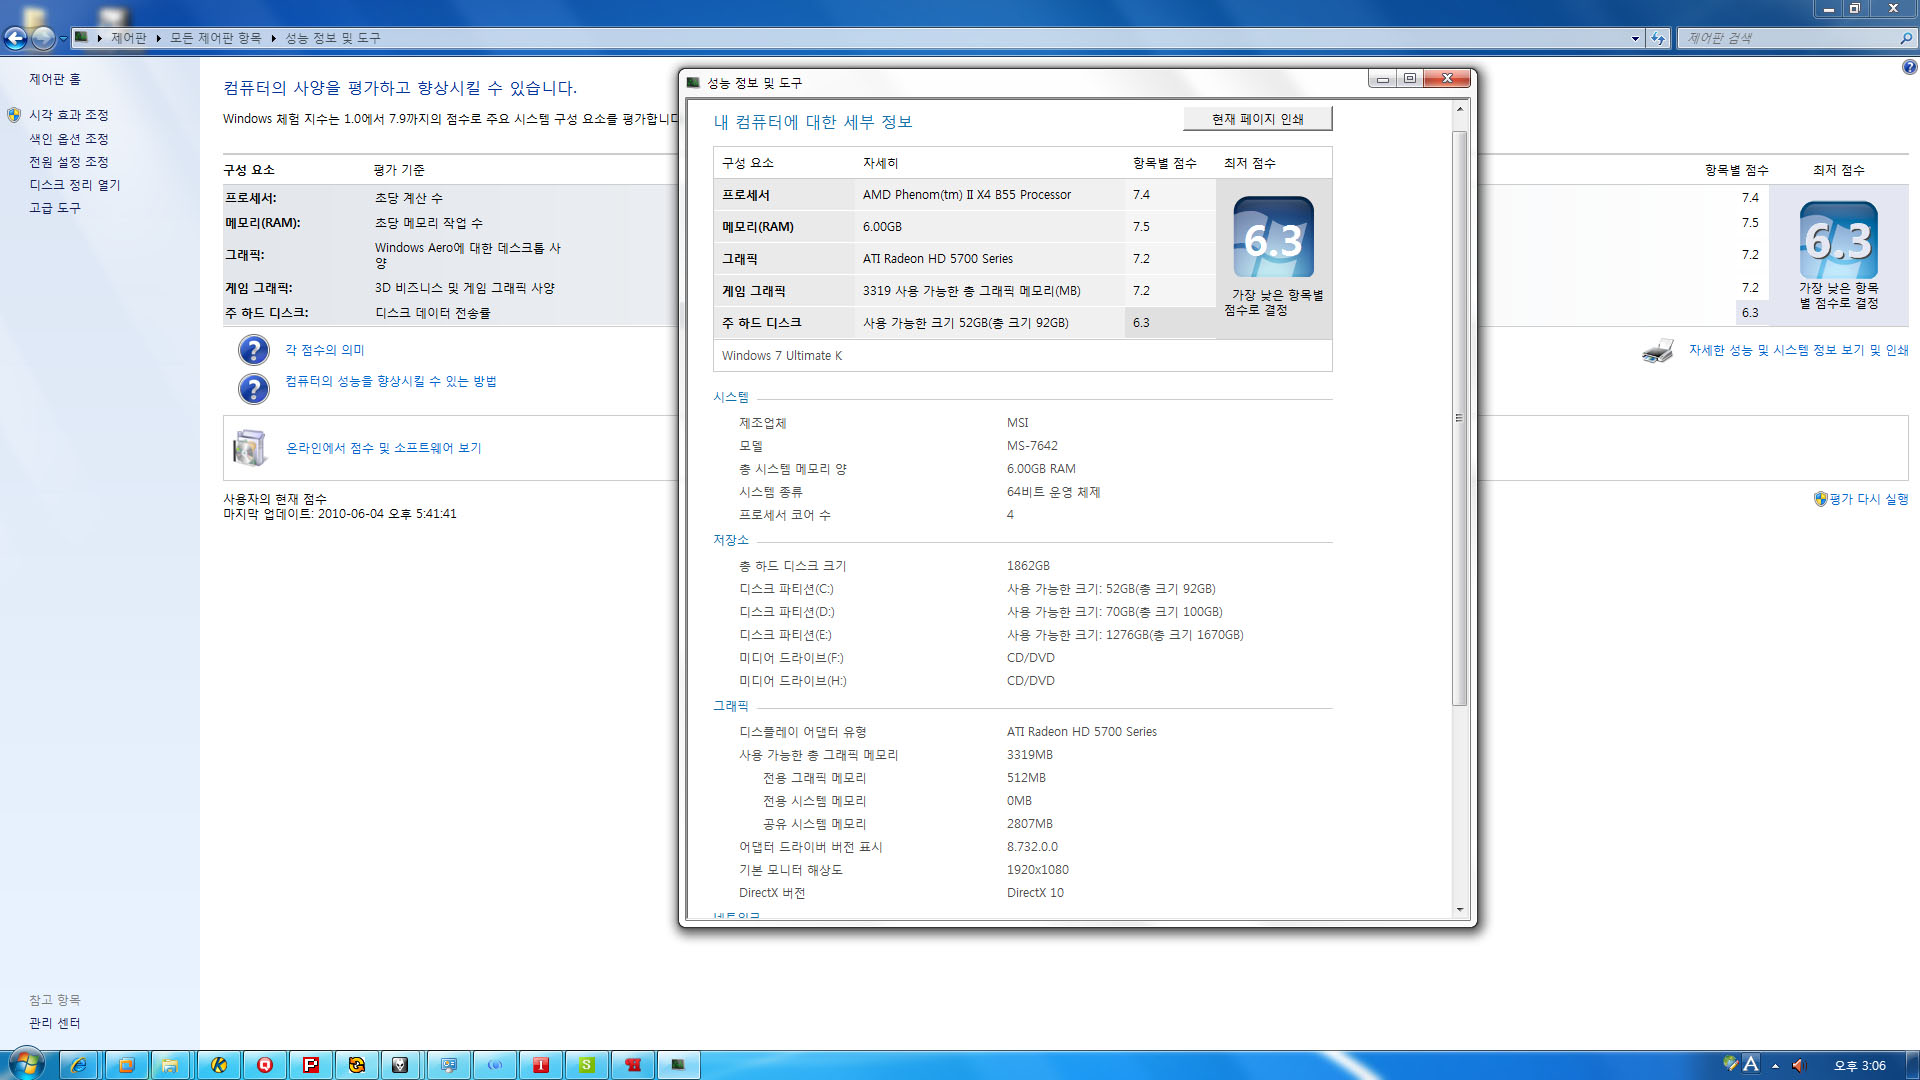1920x1080 pixels.
Task: Switch to performance tool taskbar icon
Action: (679, 1065)
